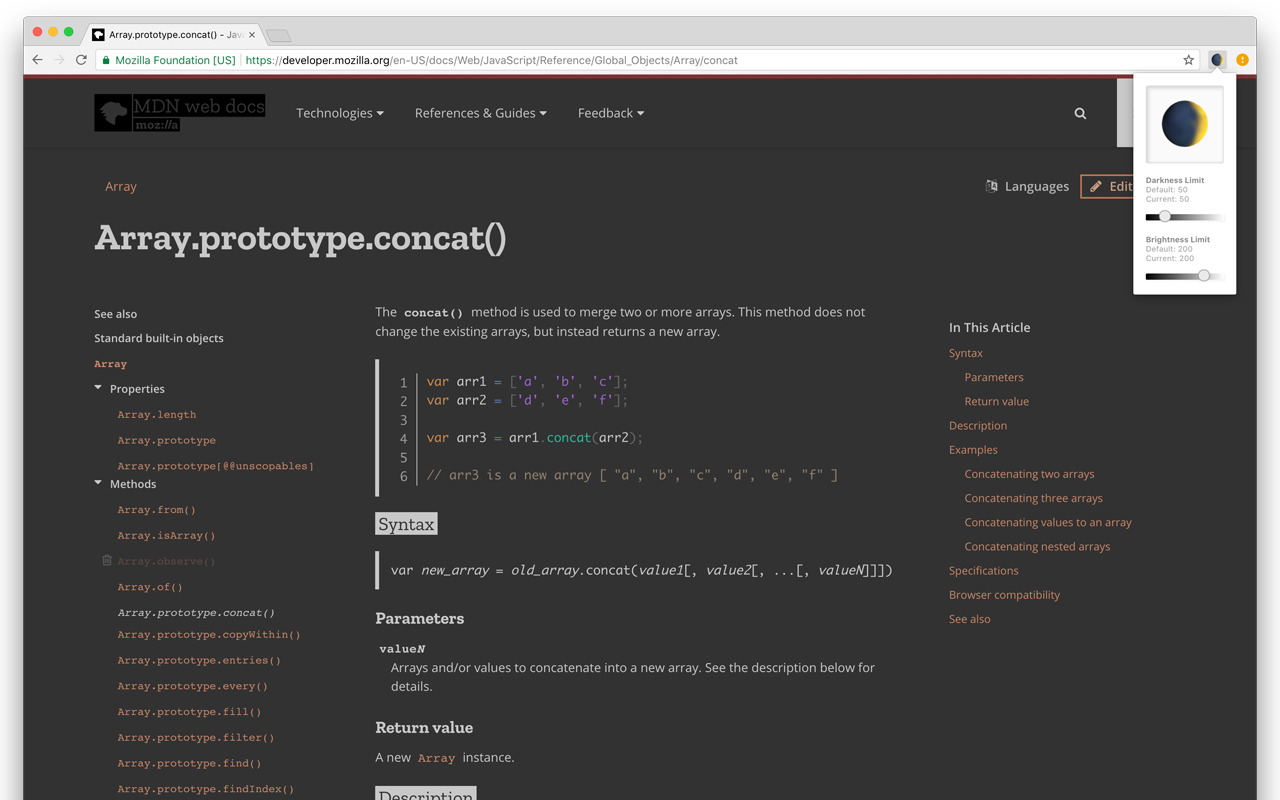Open the MDN search magnifier icon

[1080, 113]
